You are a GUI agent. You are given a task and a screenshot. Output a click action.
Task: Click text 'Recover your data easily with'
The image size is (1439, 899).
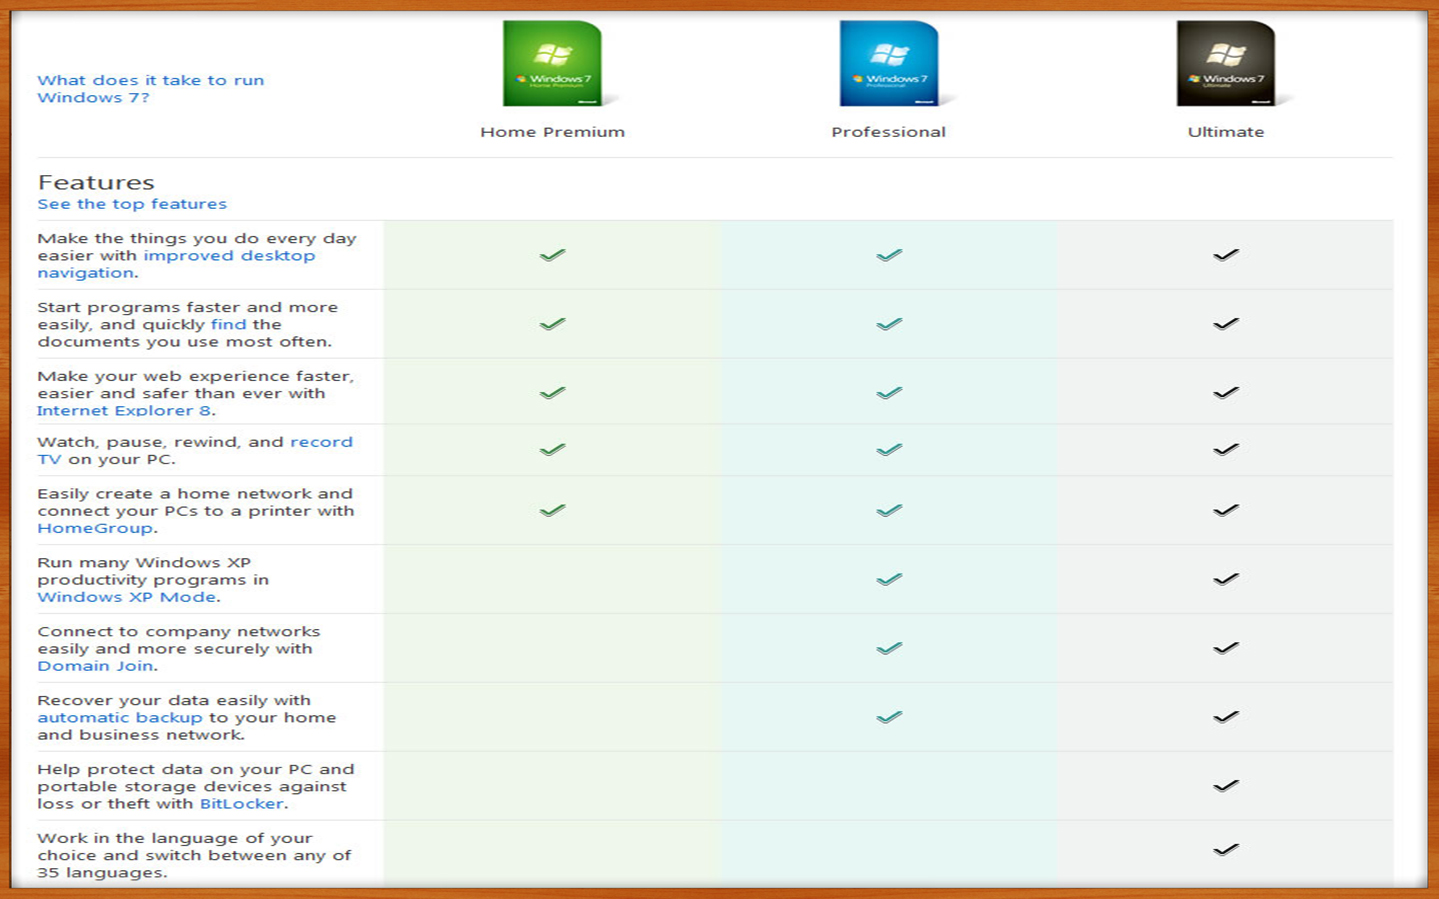pos(174,701)
